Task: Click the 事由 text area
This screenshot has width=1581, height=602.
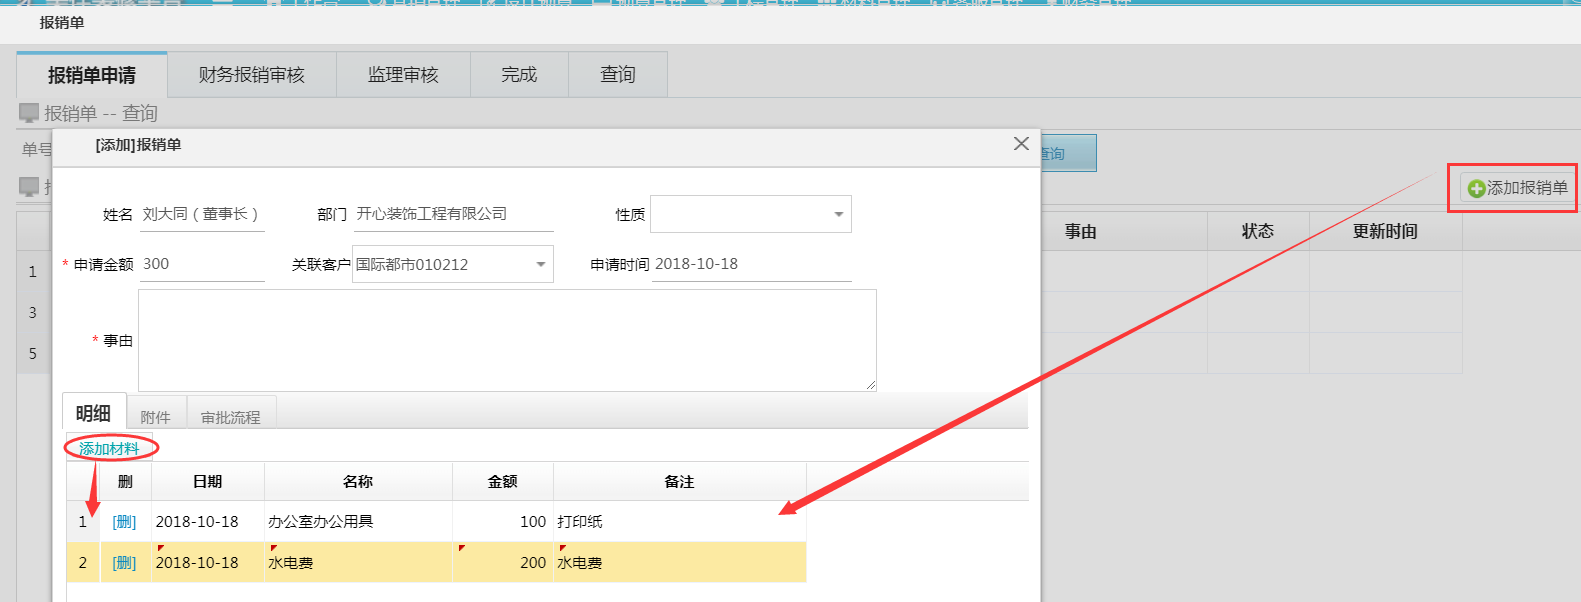Action: [507, 340]
